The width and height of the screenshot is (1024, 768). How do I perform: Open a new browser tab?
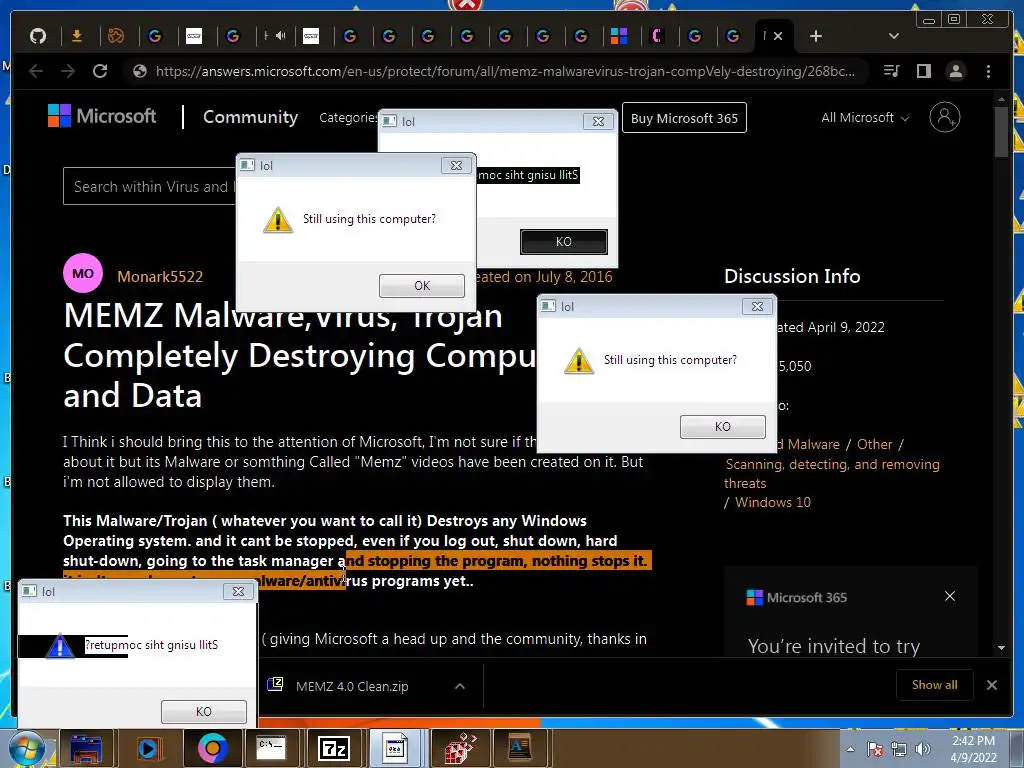tap(816, 36)
